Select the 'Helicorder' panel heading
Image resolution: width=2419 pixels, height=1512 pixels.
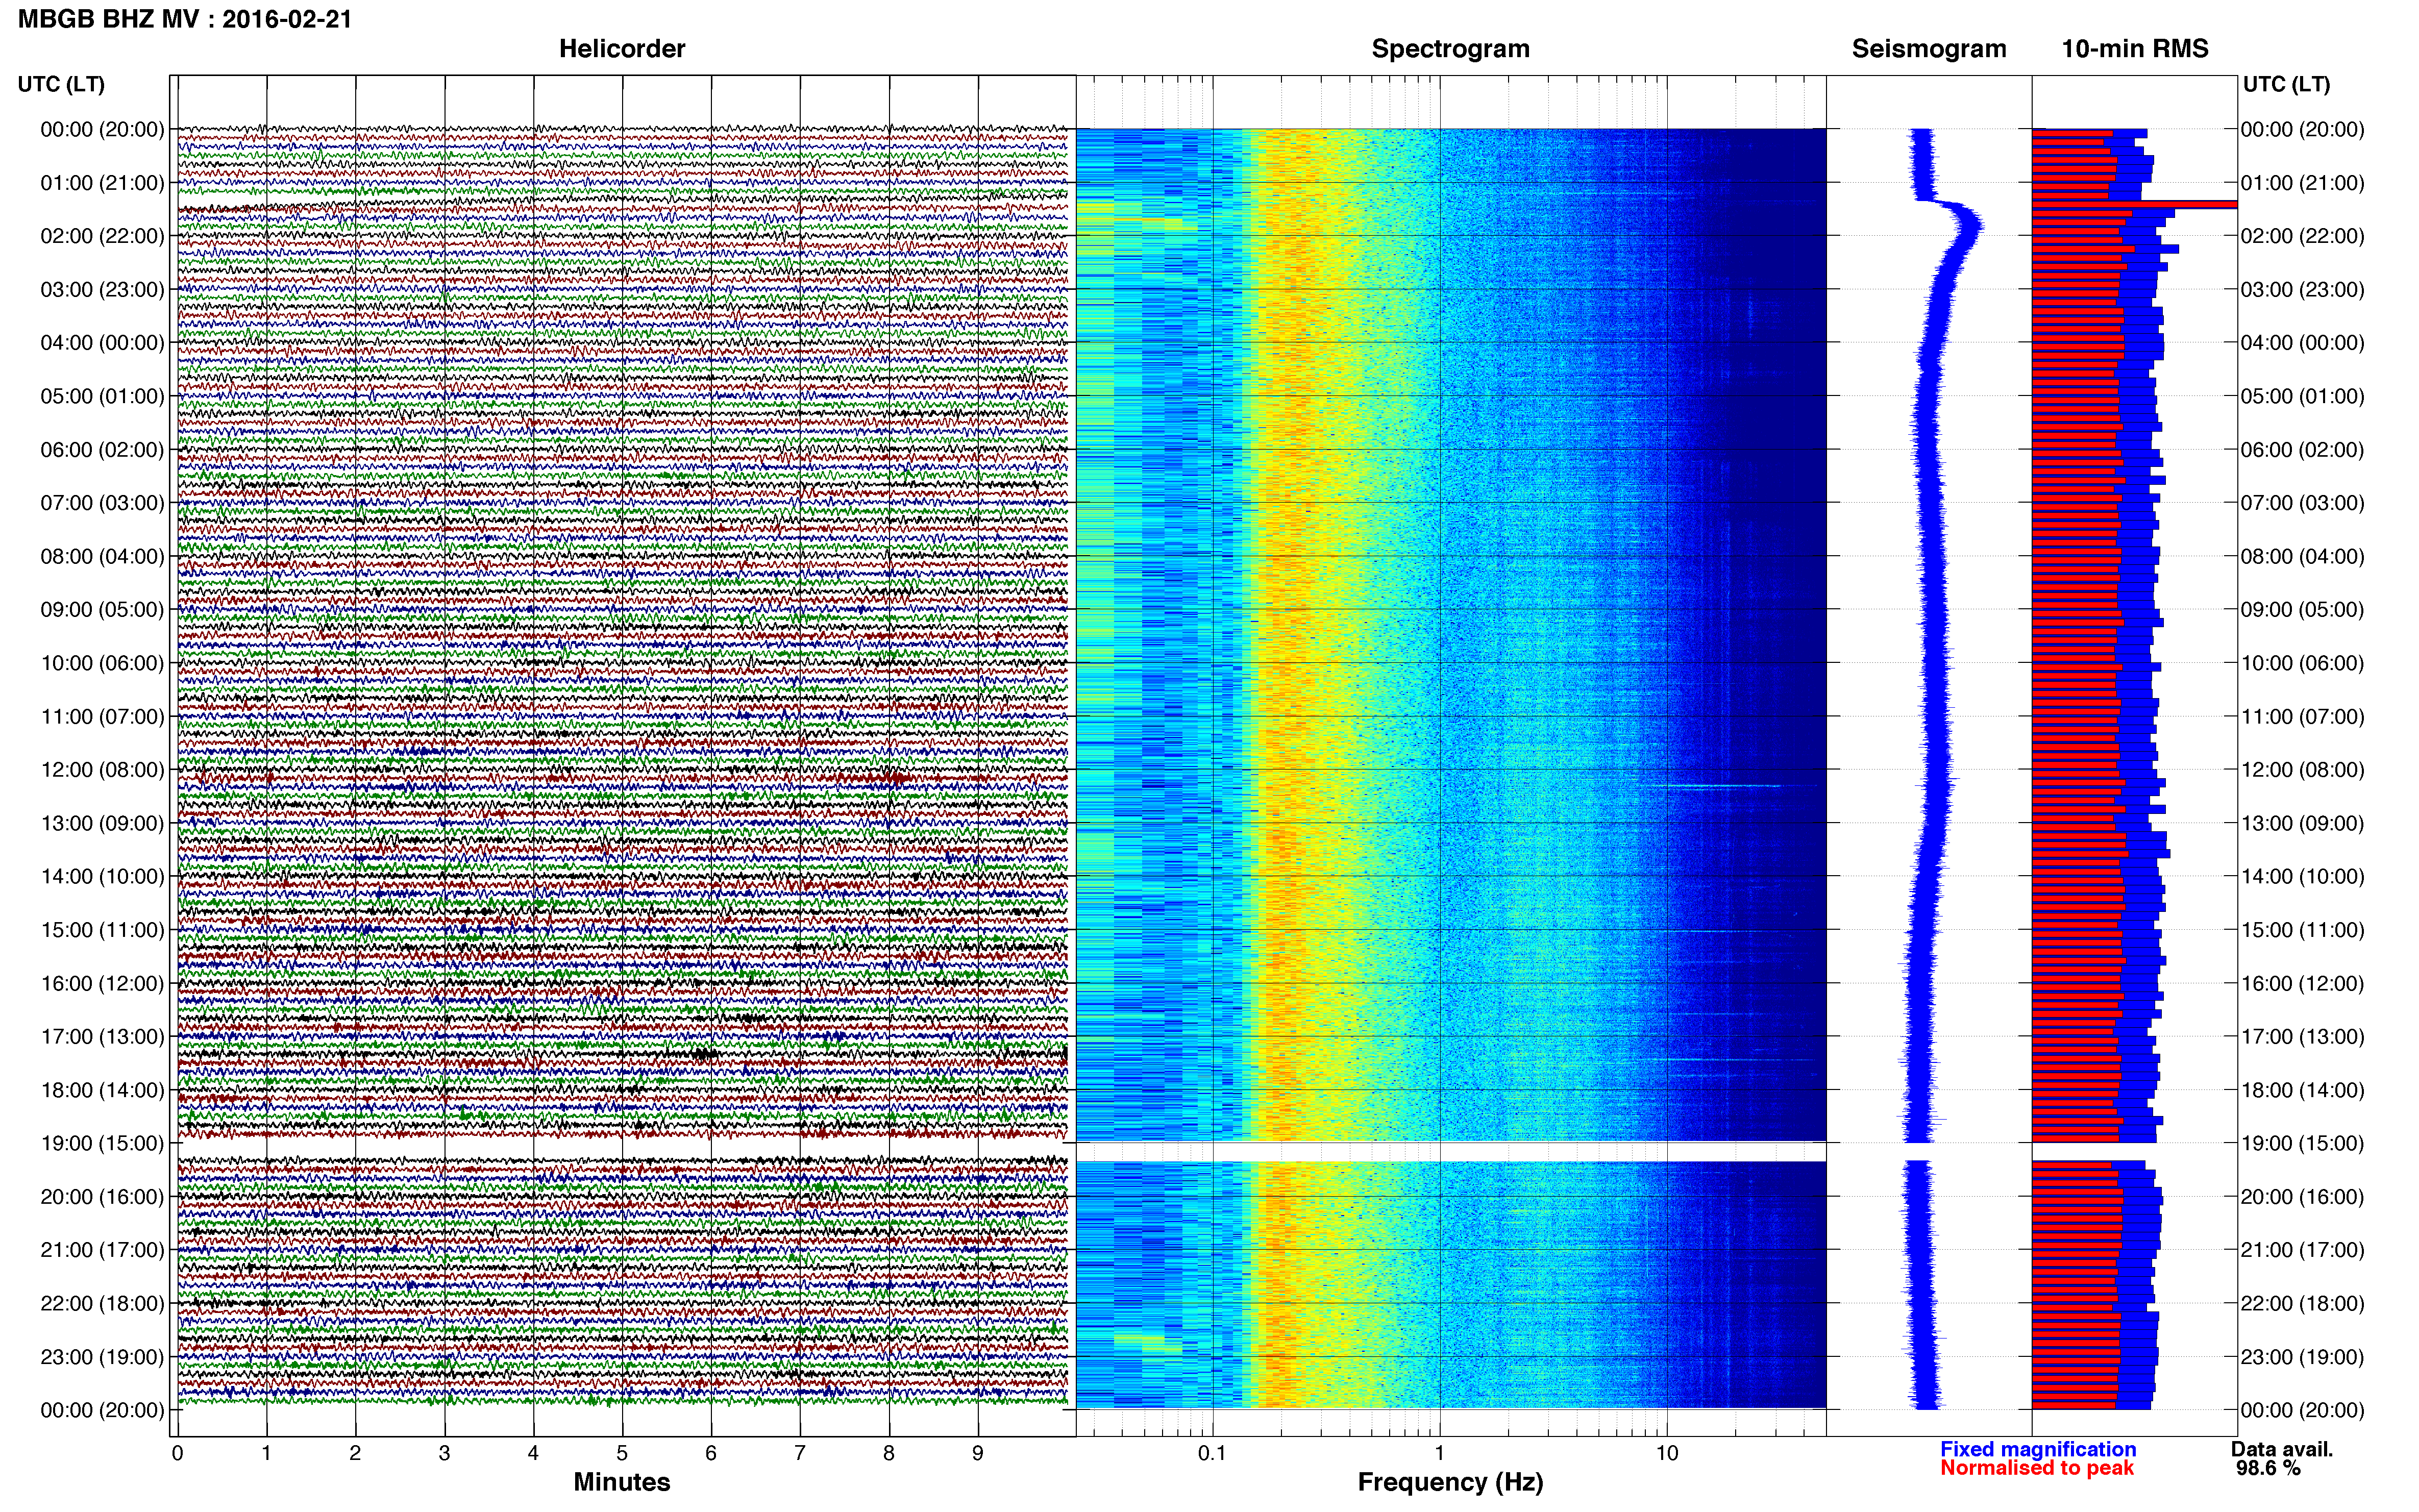tap(622, 48)
